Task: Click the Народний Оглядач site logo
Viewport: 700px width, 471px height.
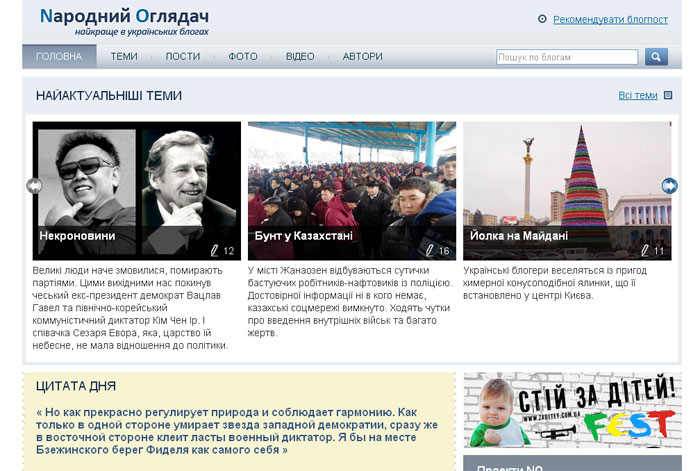Action: click(x=124, y=17)
